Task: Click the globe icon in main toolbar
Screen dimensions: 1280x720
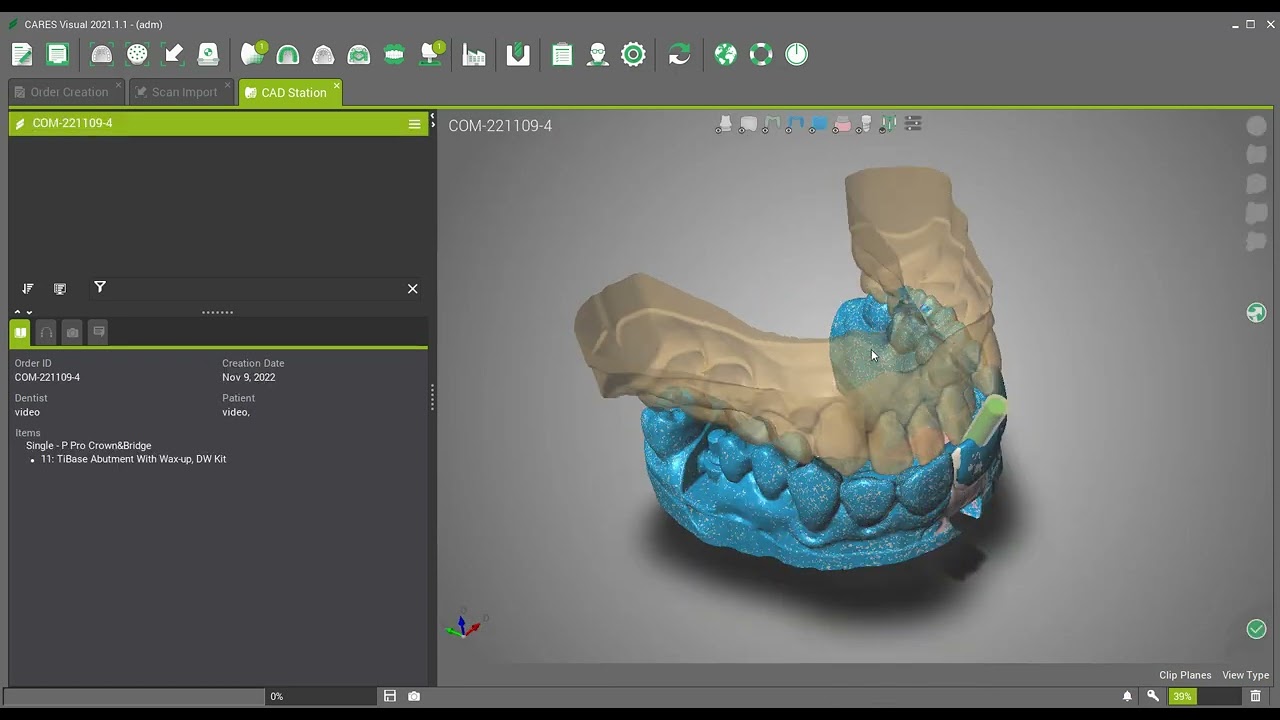Action: [726, 54]
